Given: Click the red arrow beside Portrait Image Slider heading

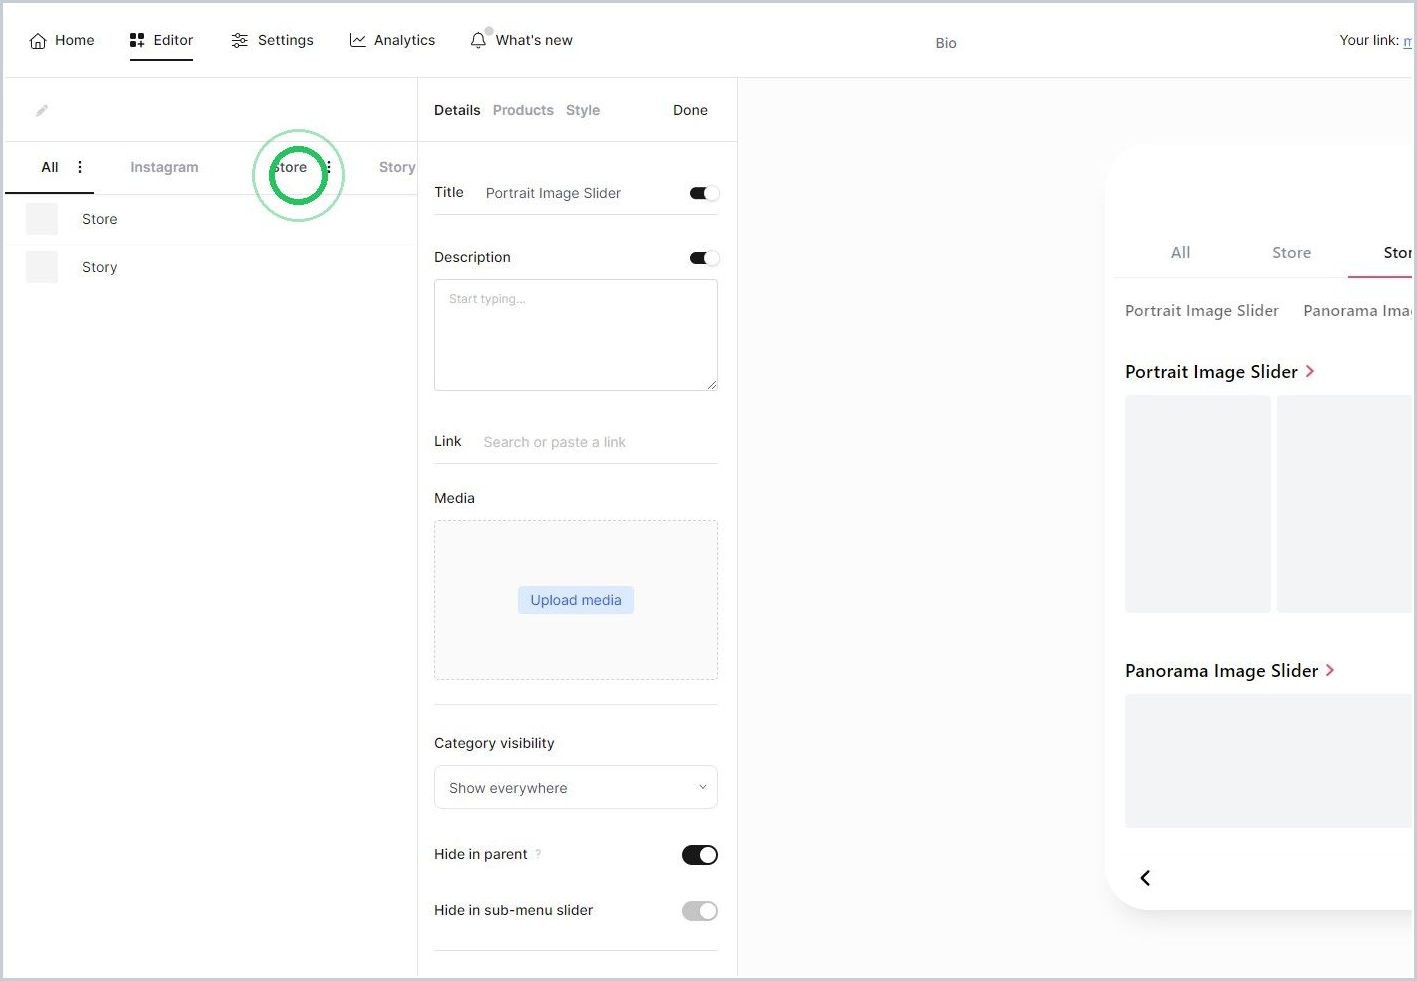Looking at the screenshot, I should tap(1310, 371).
